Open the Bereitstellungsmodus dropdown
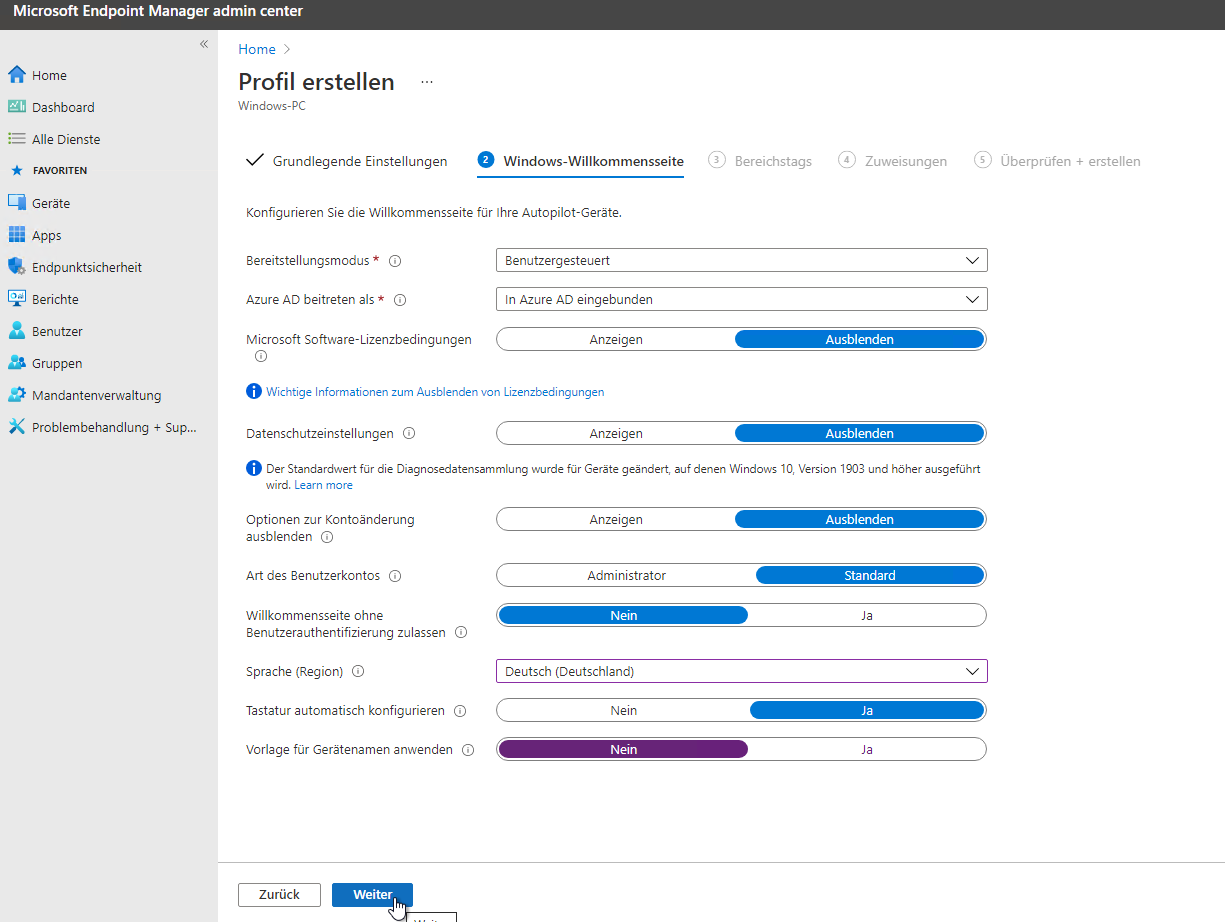 pos(742,261)
